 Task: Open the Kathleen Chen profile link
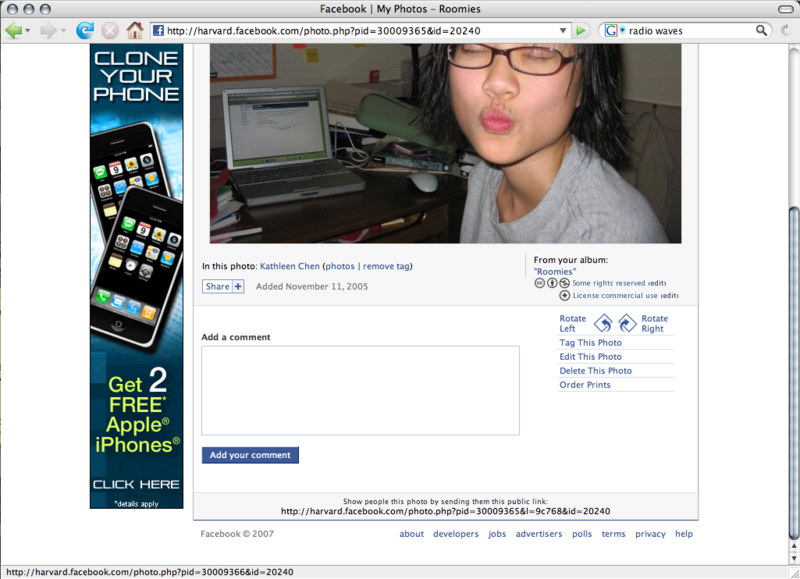pyautogui.click(x=290, y=266)
